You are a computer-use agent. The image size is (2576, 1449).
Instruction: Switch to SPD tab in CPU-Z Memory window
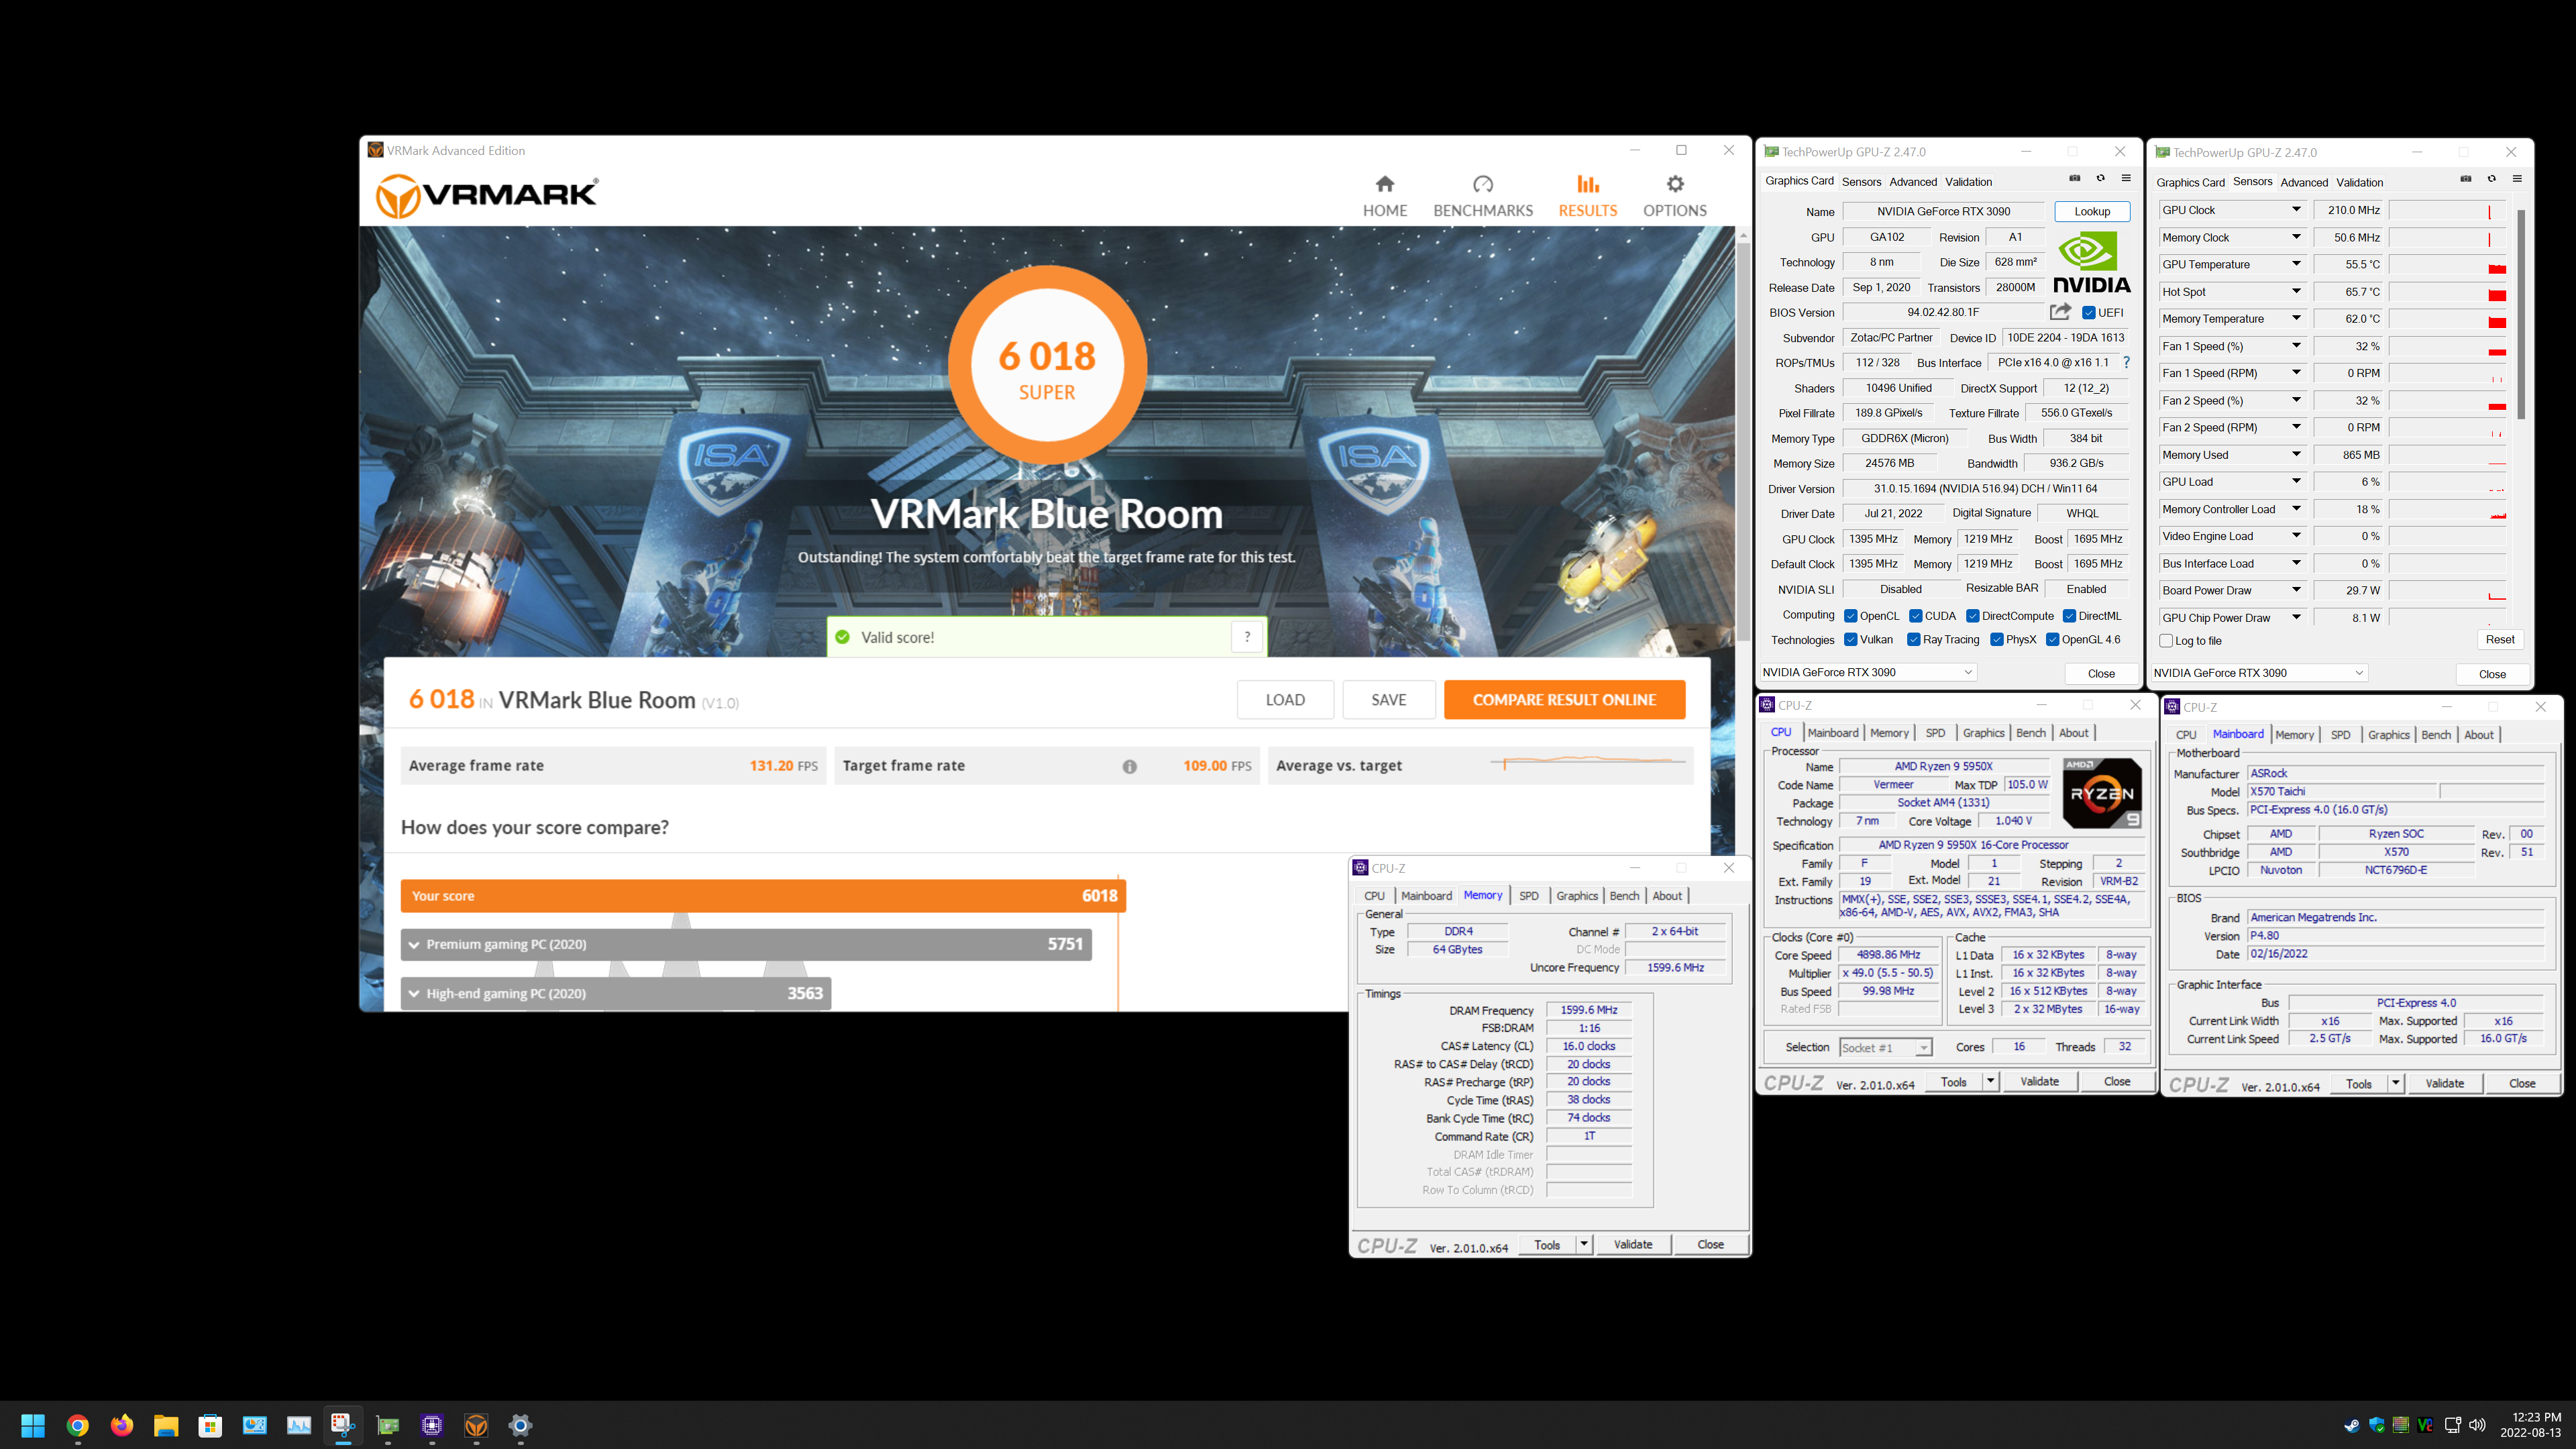point(1529,896)
